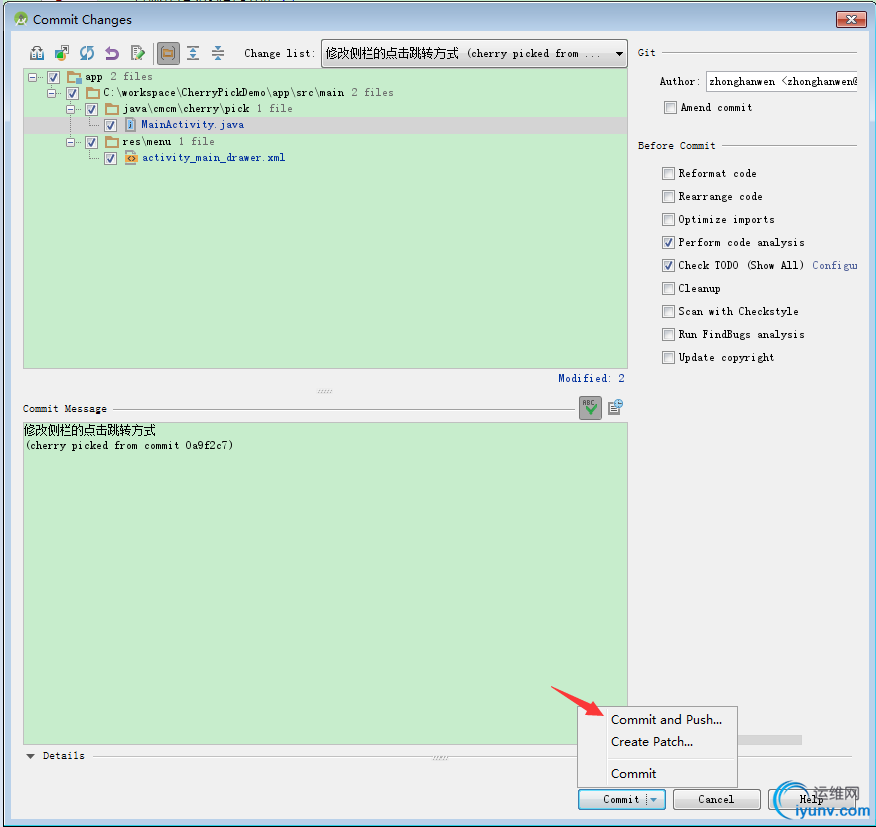Click the Author text field
Viewport: 876px width, 827px height.
[780, 82]
